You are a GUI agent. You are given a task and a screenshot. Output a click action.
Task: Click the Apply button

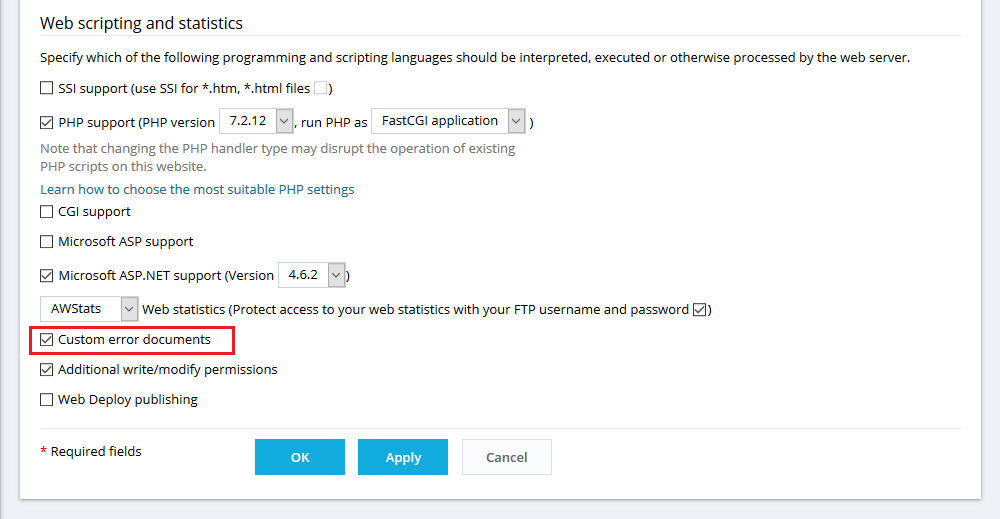[x=403, y=457]
